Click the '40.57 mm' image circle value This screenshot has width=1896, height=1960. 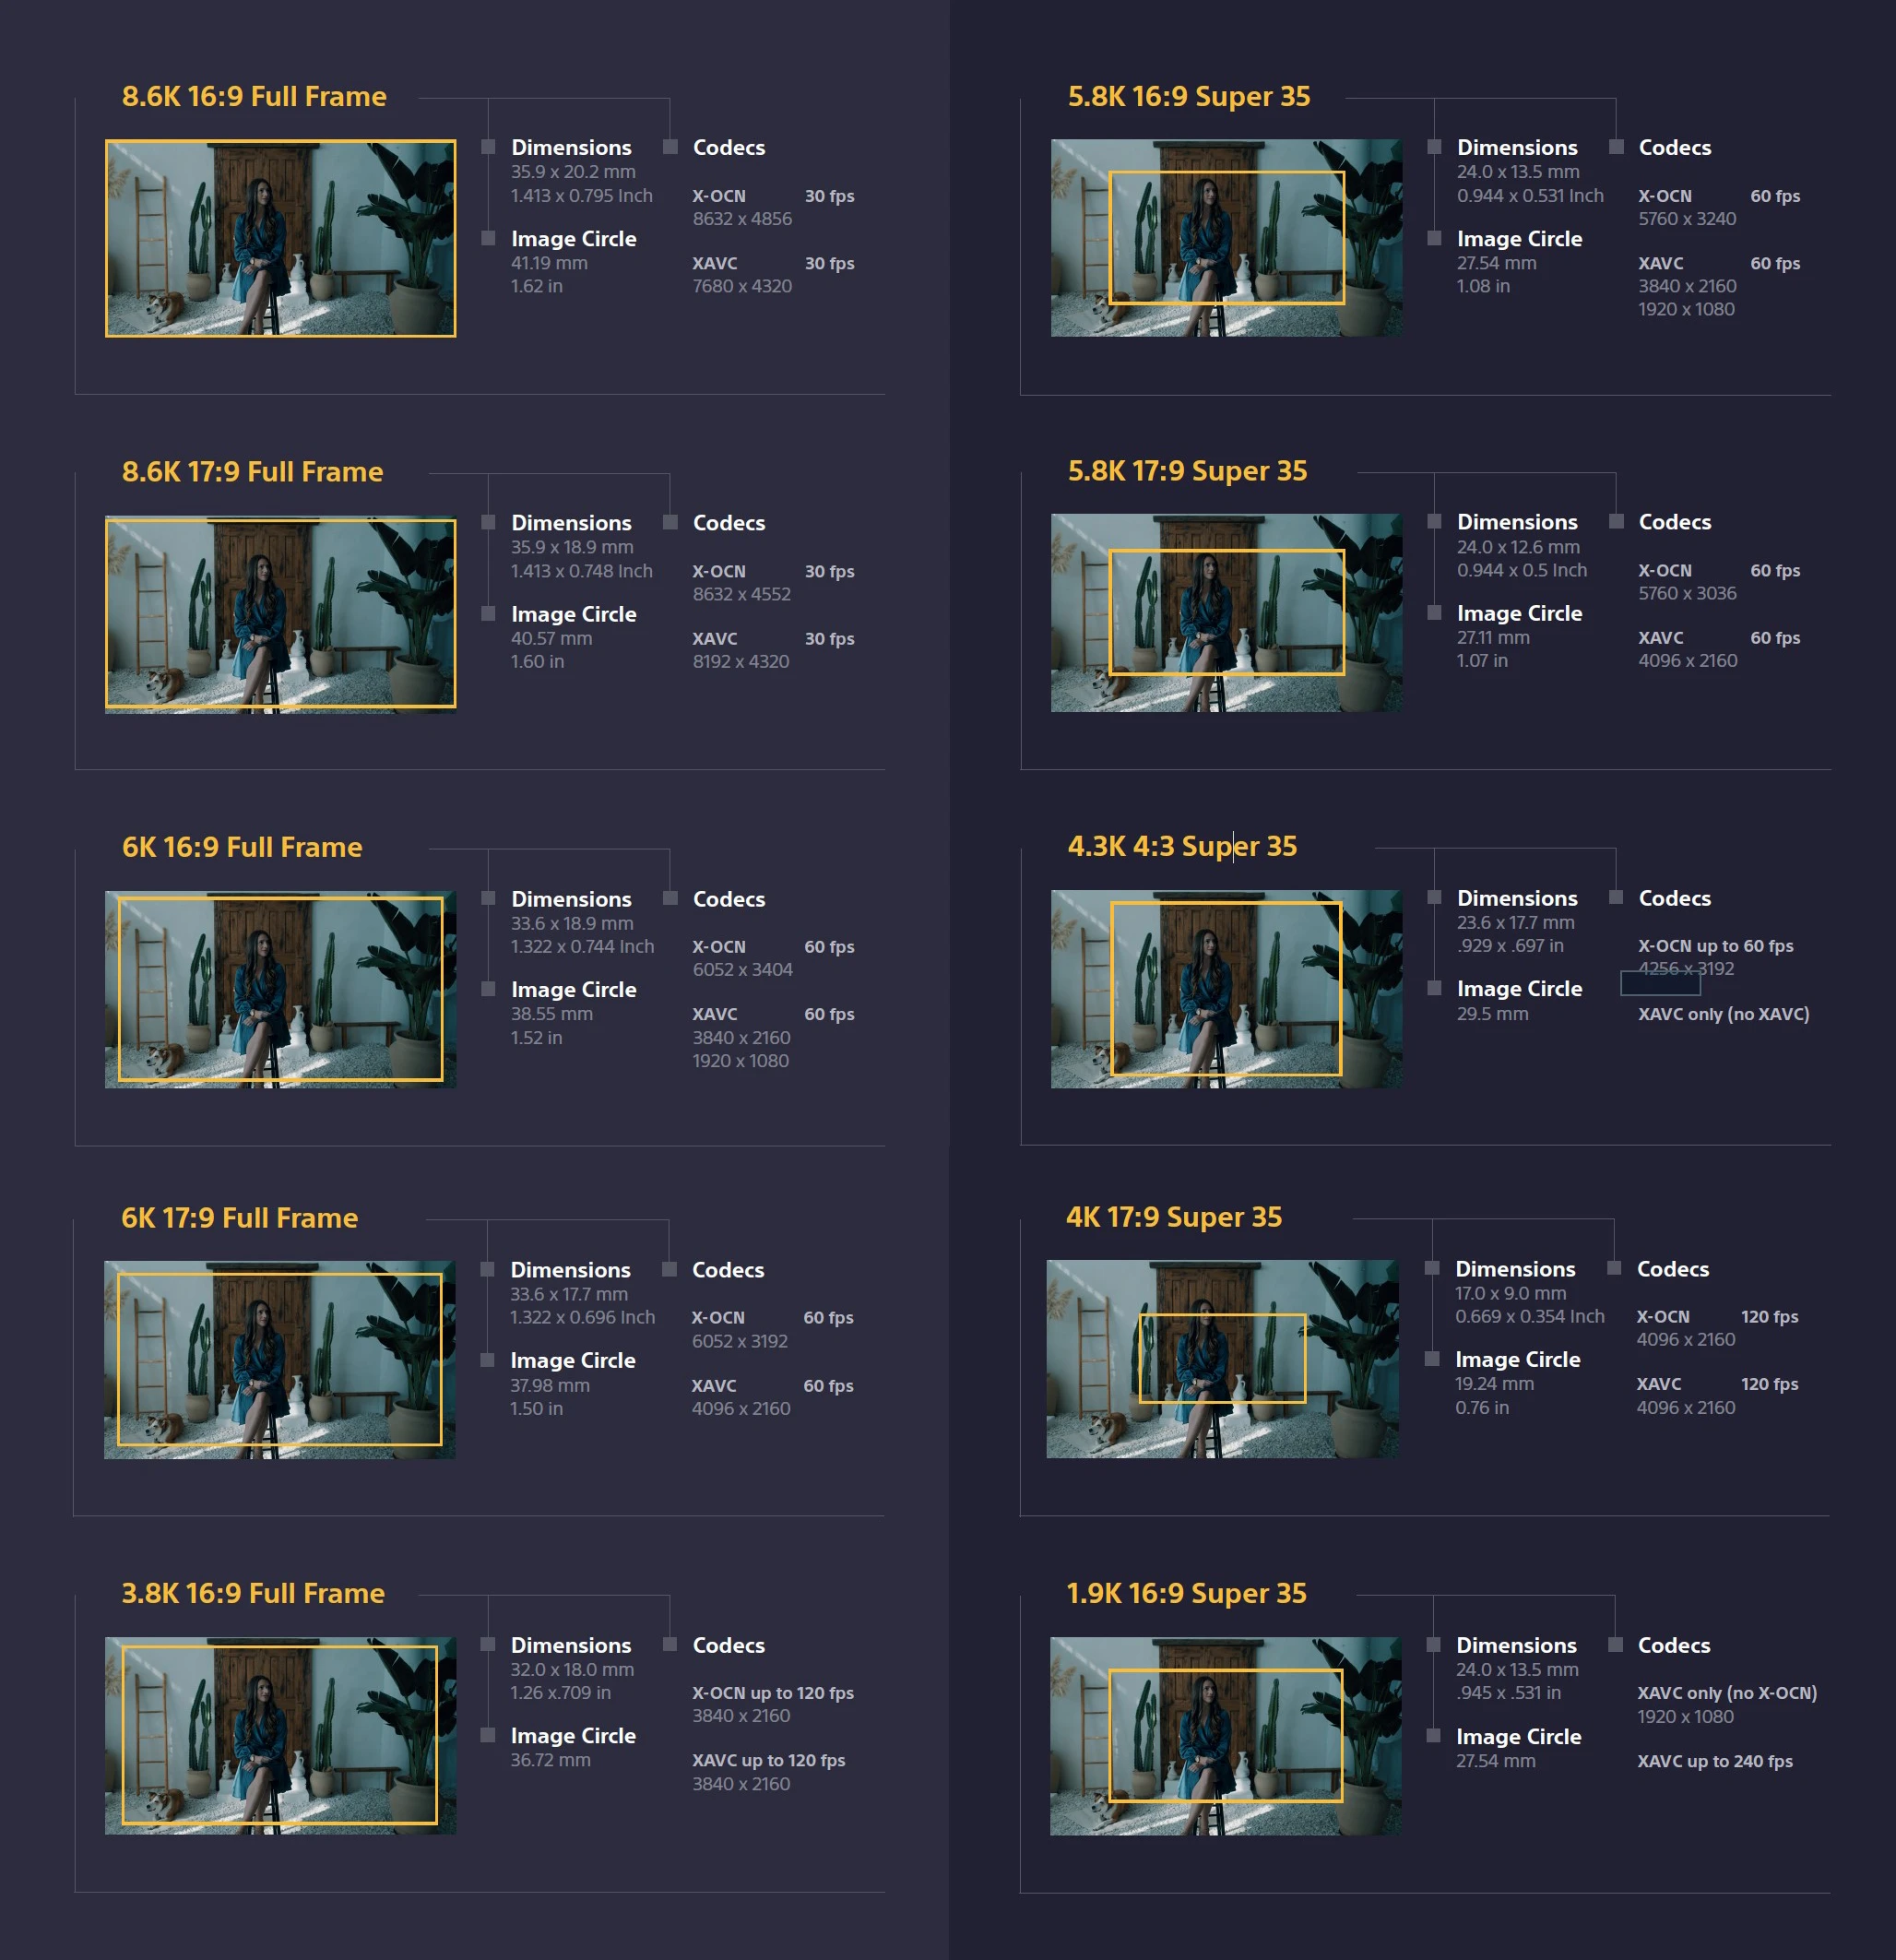coord(551,637)
